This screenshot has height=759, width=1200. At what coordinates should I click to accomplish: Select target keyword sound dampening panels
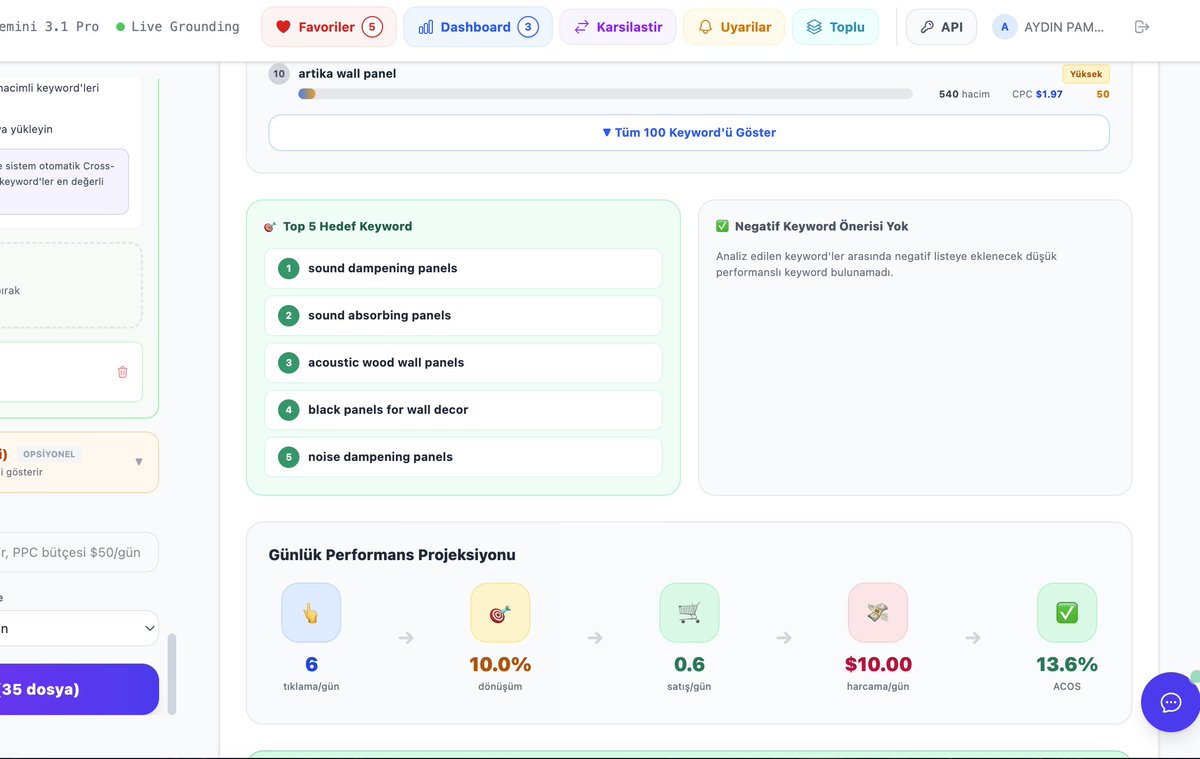463,268
